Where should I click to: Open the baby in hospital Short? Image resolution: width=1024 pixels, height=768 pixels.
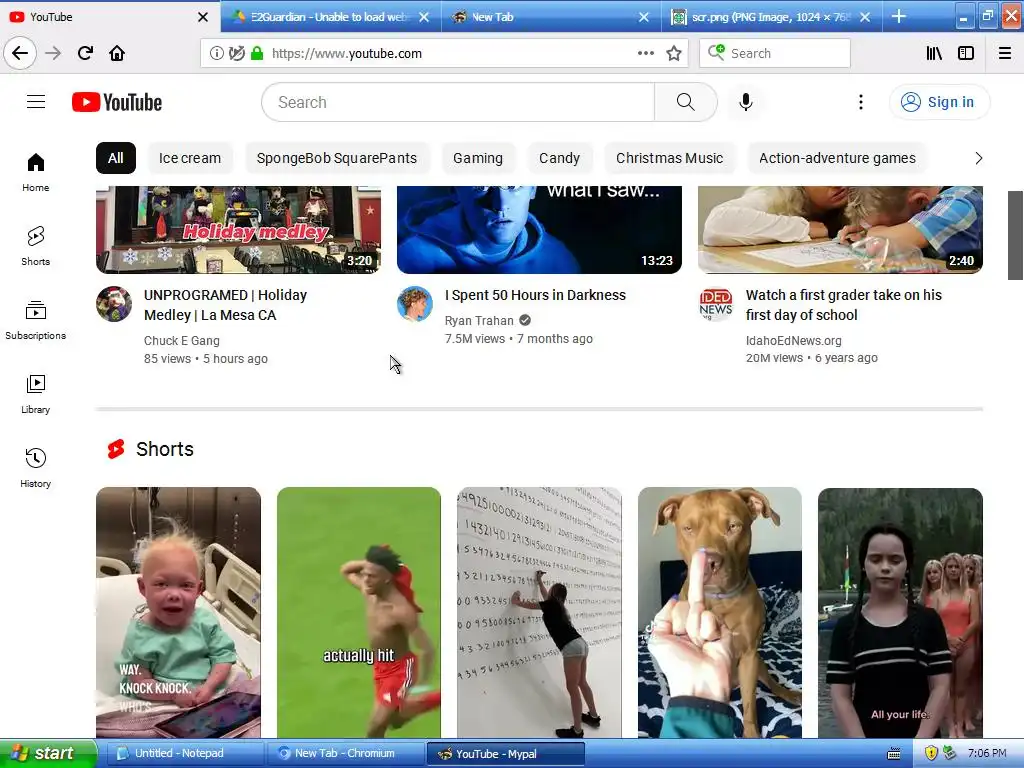pos(178,613)
